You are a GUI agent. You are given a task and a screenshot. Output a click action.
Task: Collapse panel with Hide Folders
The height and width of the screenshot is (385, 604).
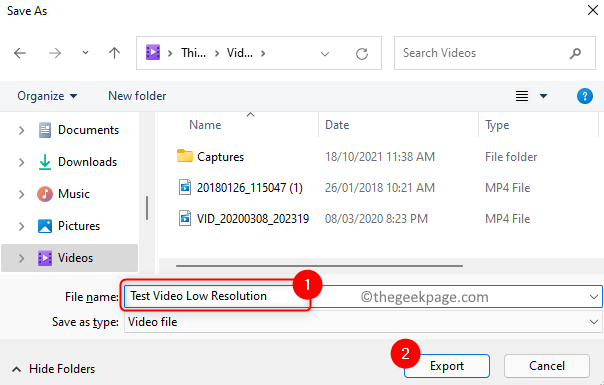tap(54, 369)
